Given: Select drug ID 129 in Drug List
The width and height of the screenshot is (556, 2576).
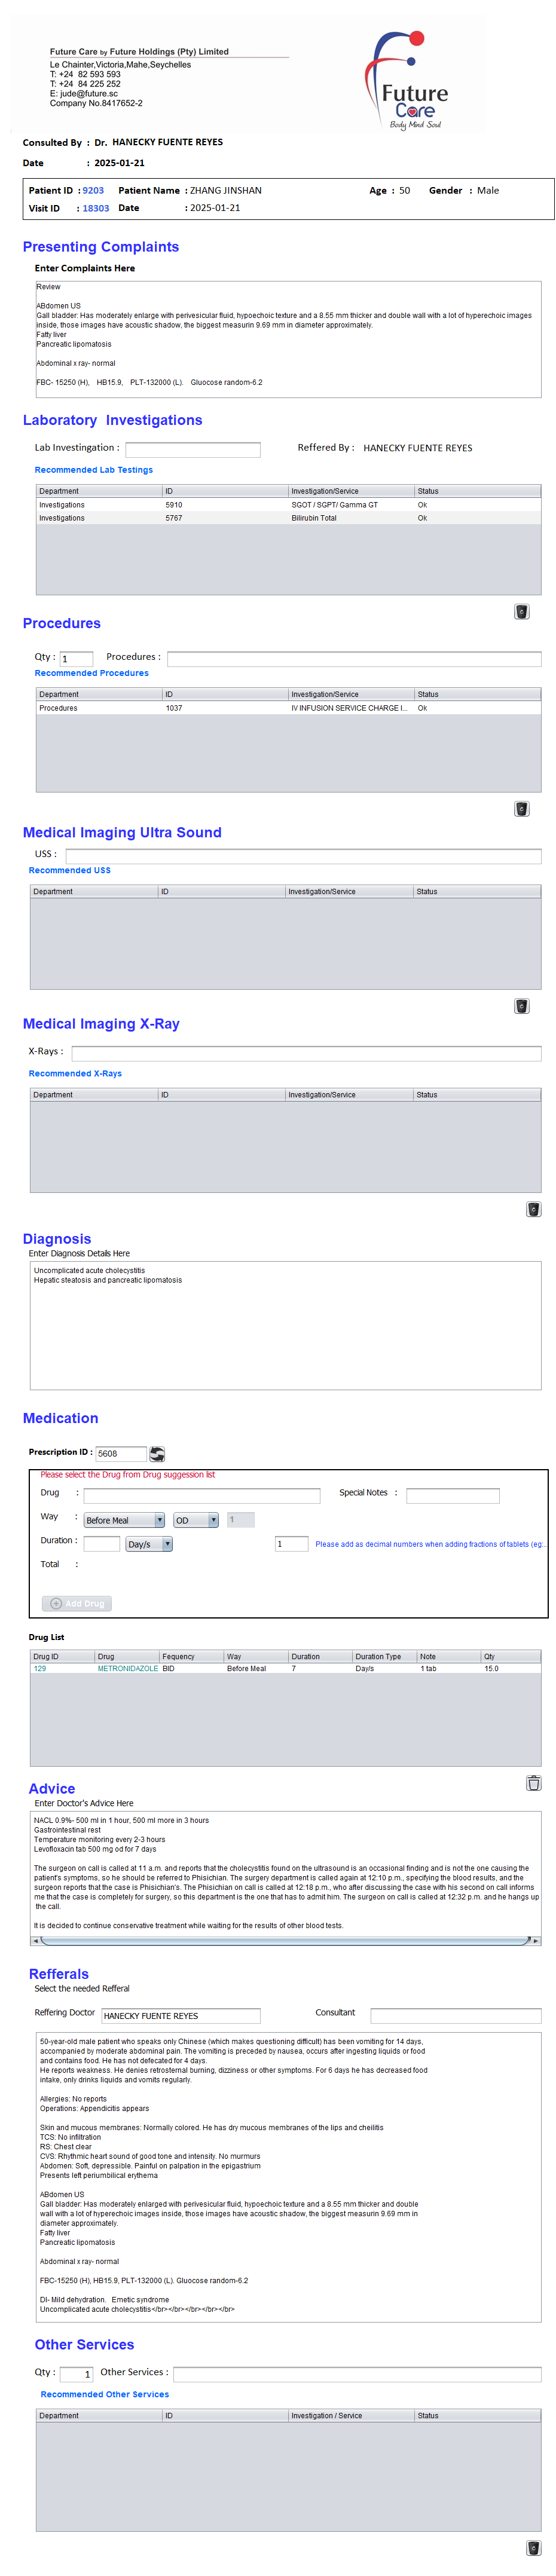Looking at the screenshot, I should click(40, 1668).
